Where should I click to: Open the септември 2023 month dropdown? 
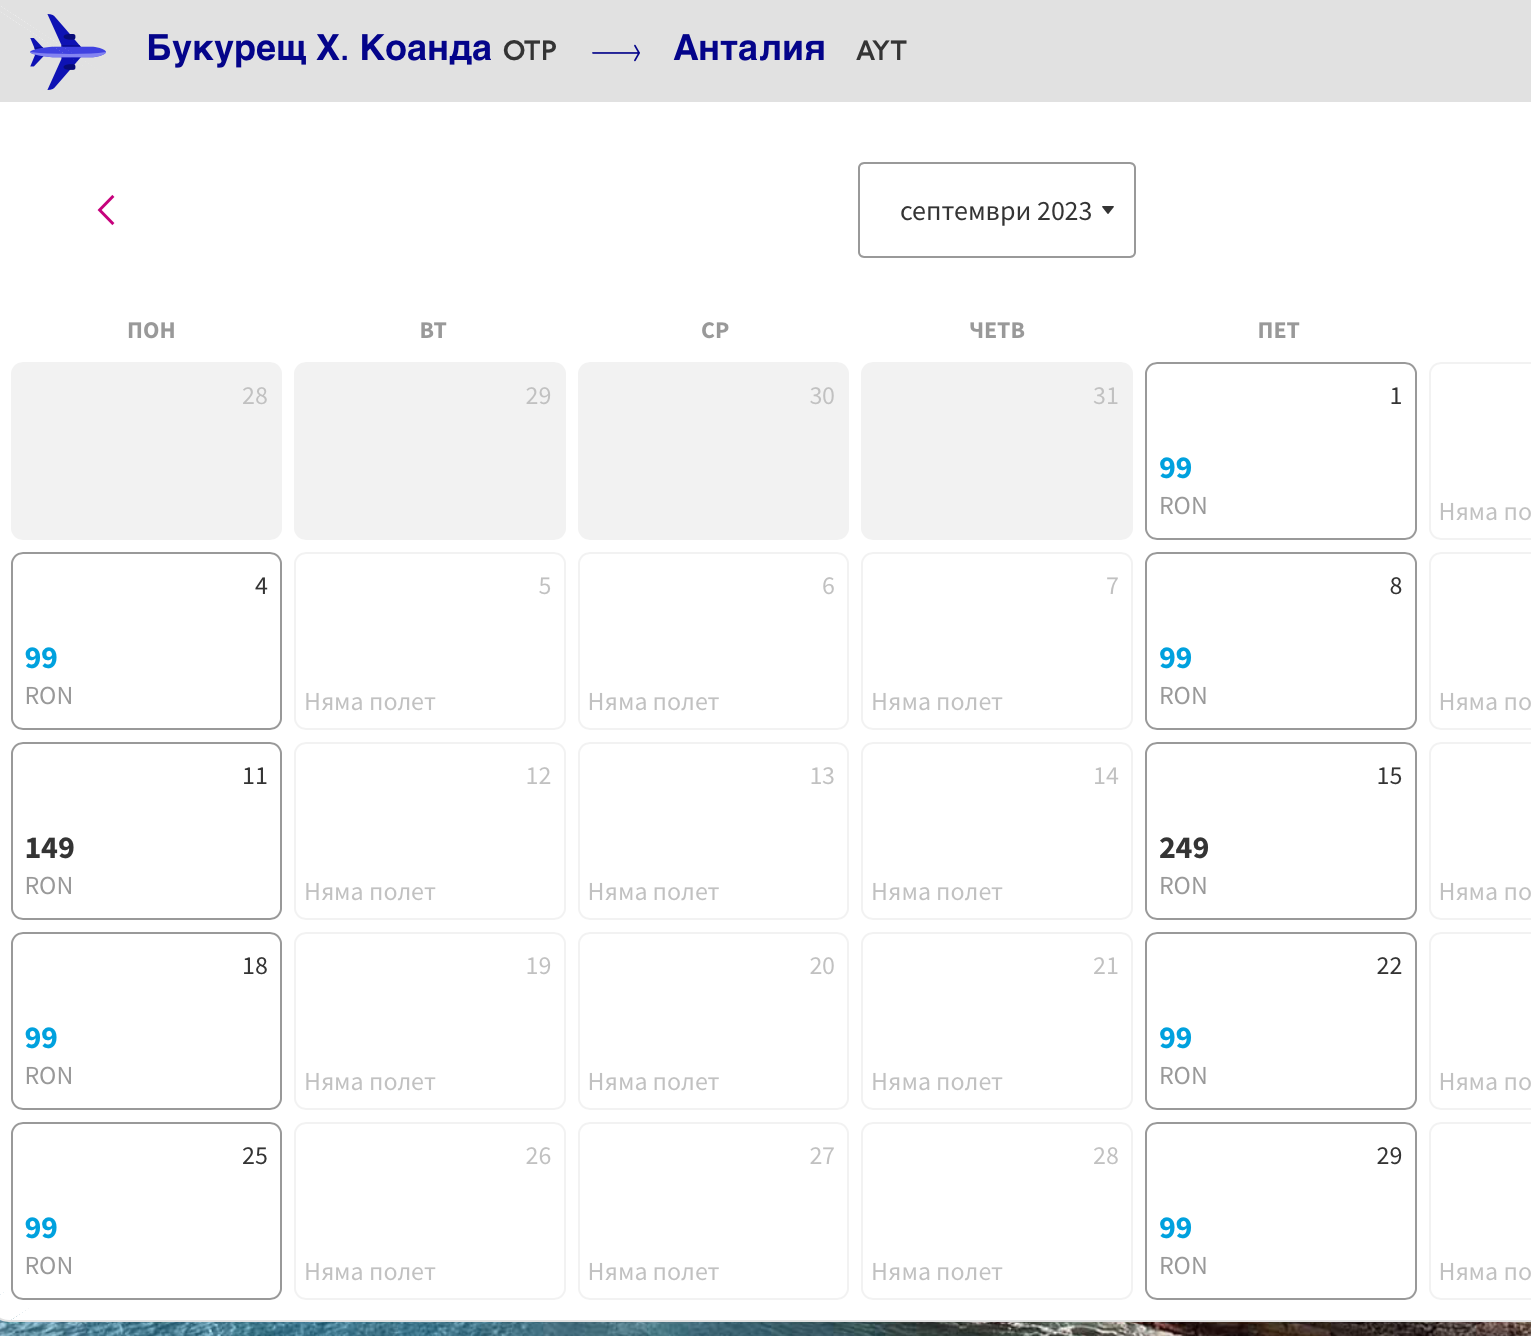[x=995, y=210]
